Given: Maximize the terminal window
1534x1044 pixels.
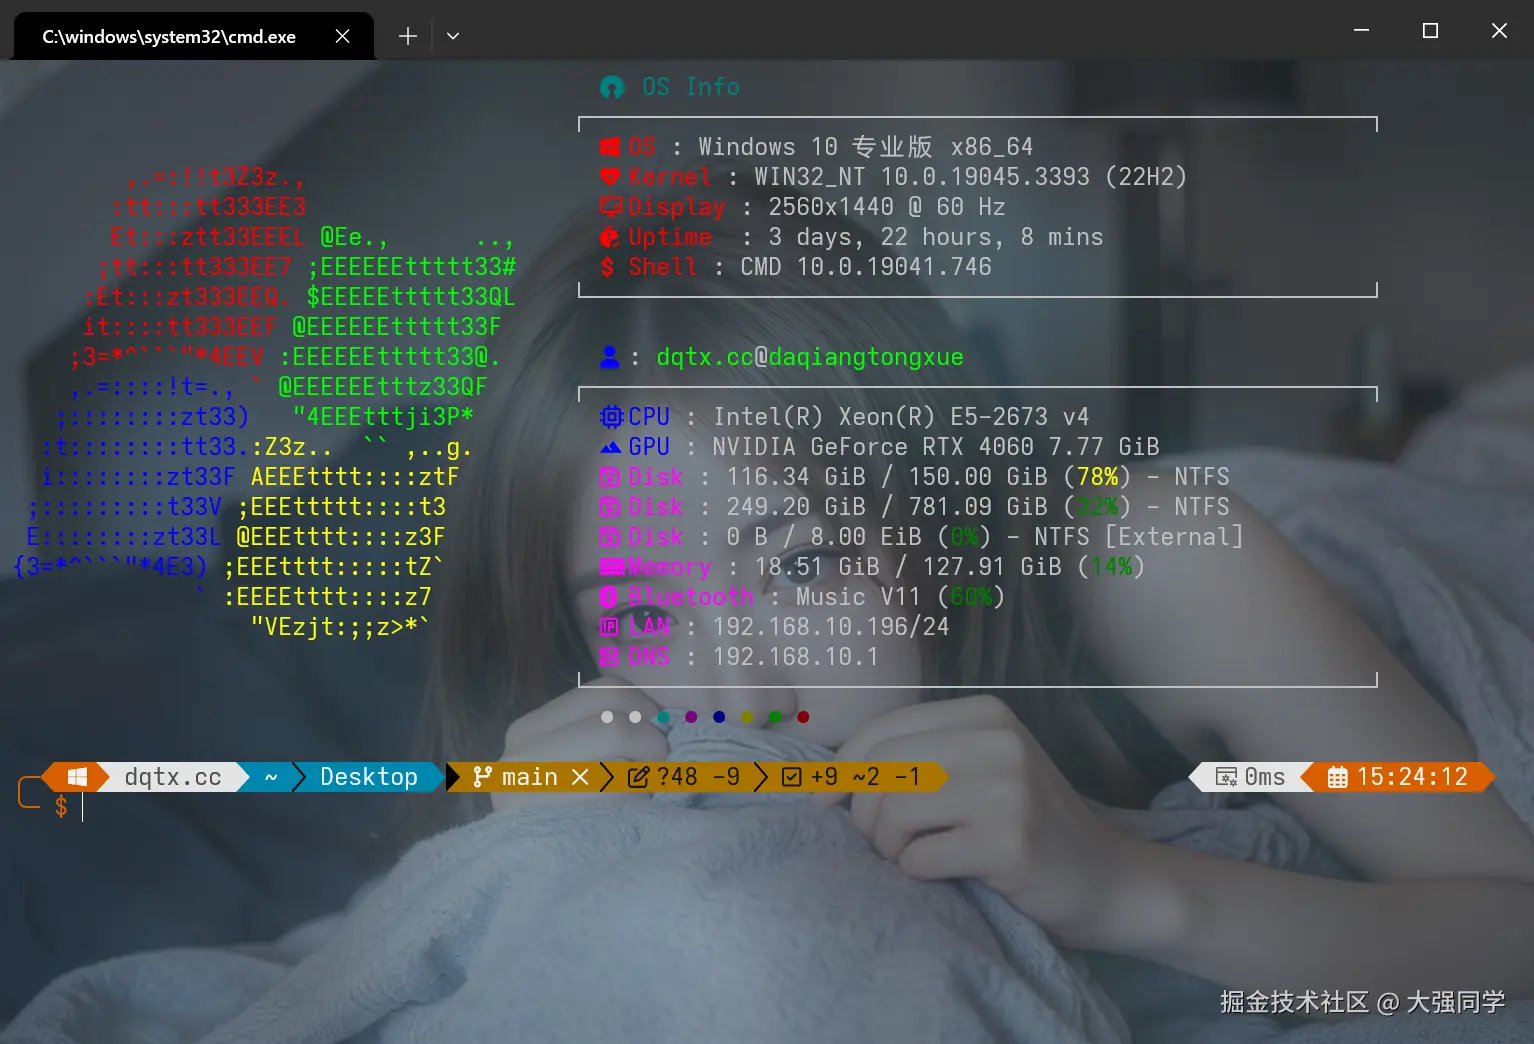Looking at the screenshot, I should [1430, 31].
